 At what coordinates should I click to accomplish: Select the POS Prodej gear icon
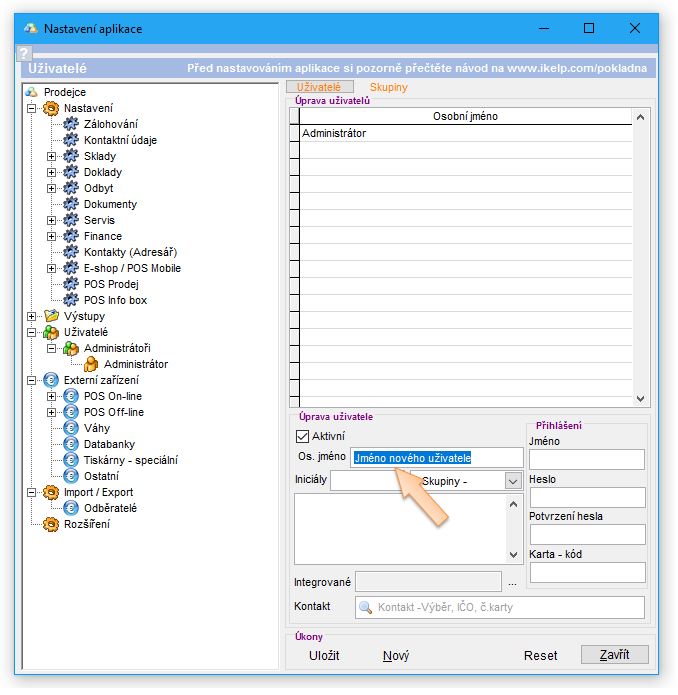pyautogui.click(x=70, y=284)
